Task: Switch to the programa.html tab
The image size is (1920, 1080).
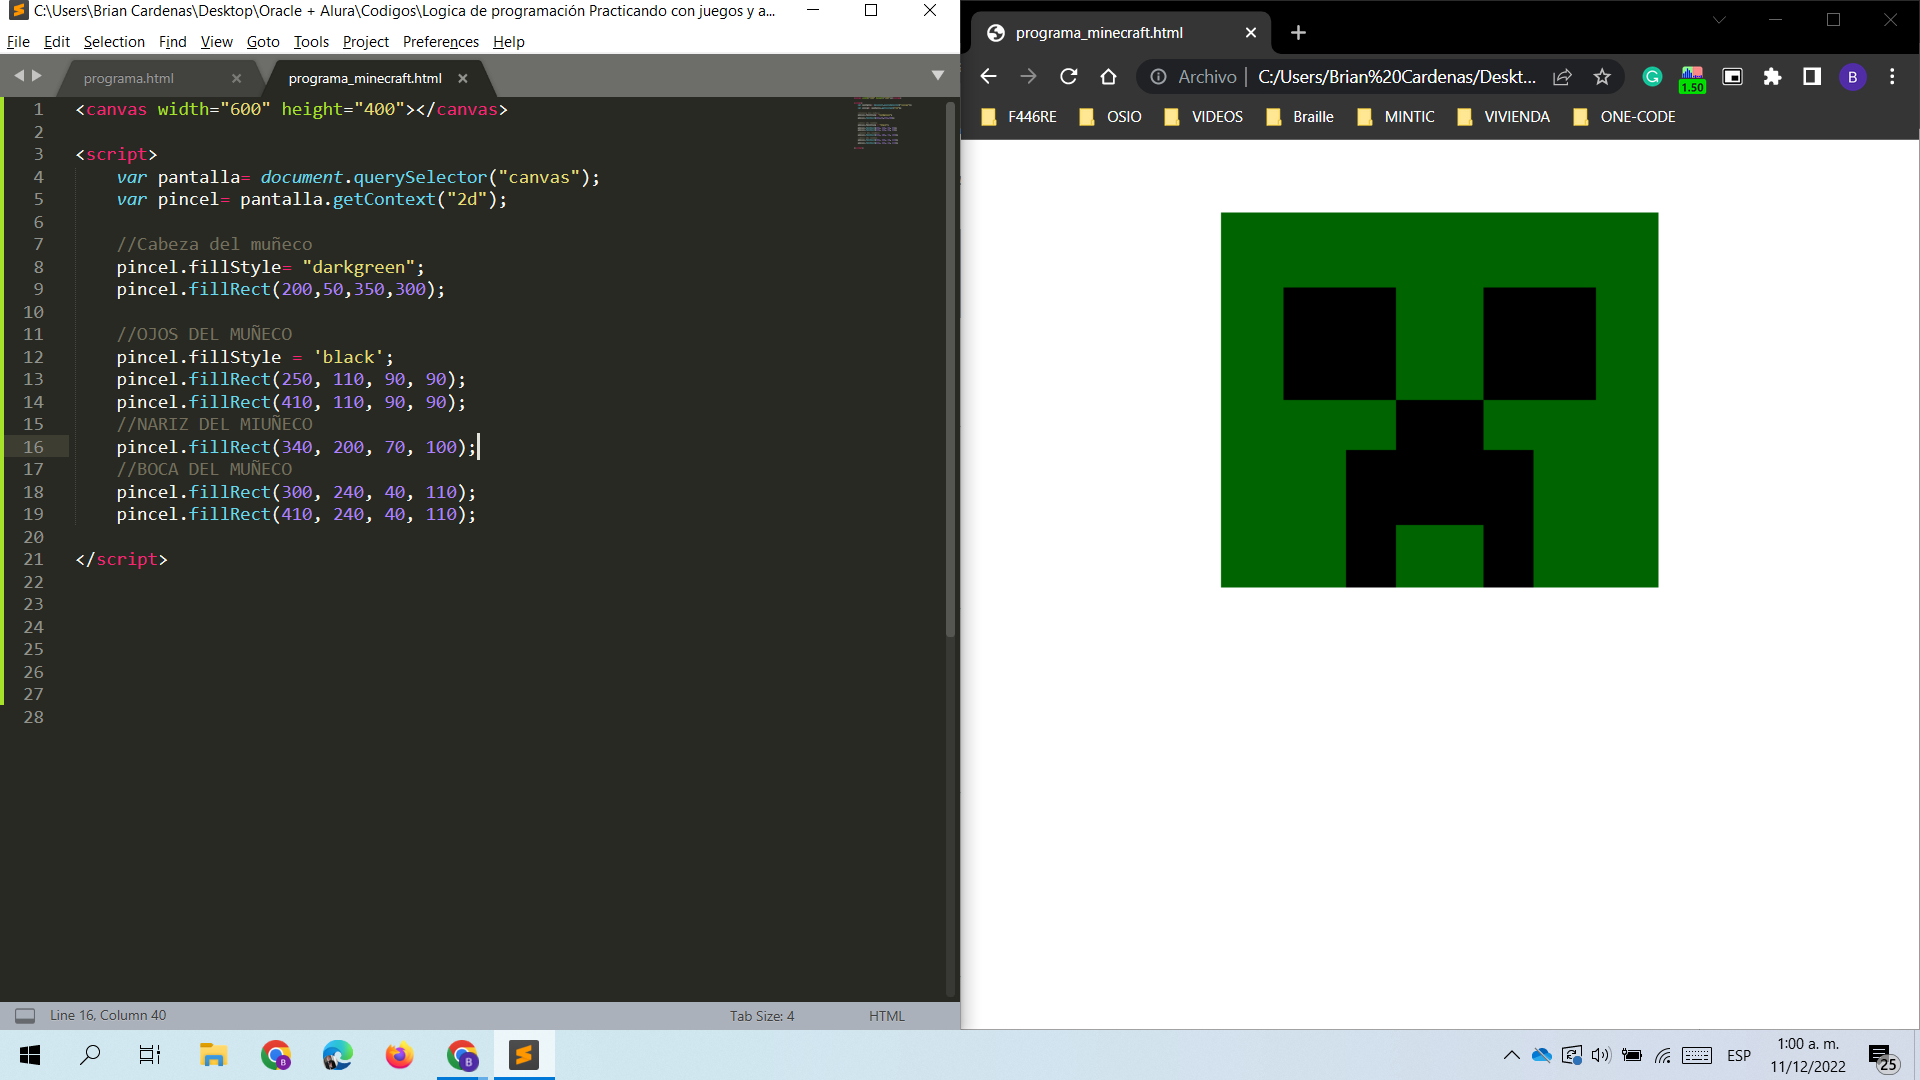Action: (129, 78)
